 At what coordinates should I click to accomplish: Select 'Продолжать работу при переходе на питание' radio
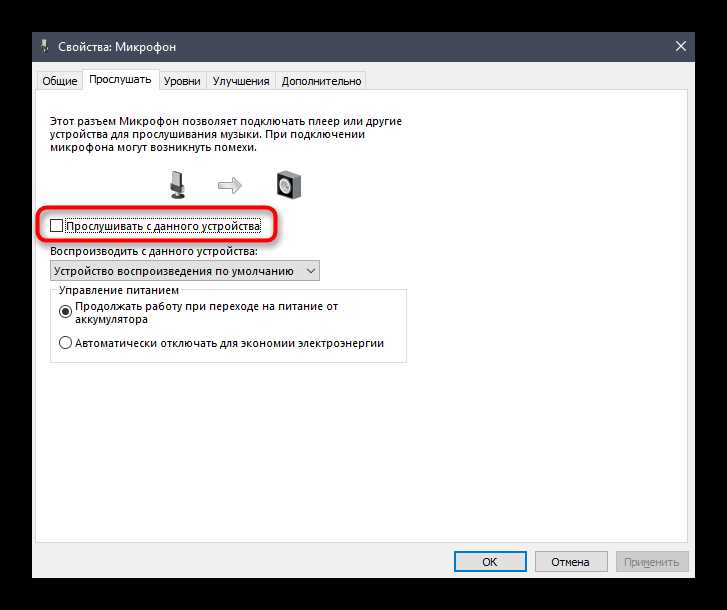click(65, 311)
